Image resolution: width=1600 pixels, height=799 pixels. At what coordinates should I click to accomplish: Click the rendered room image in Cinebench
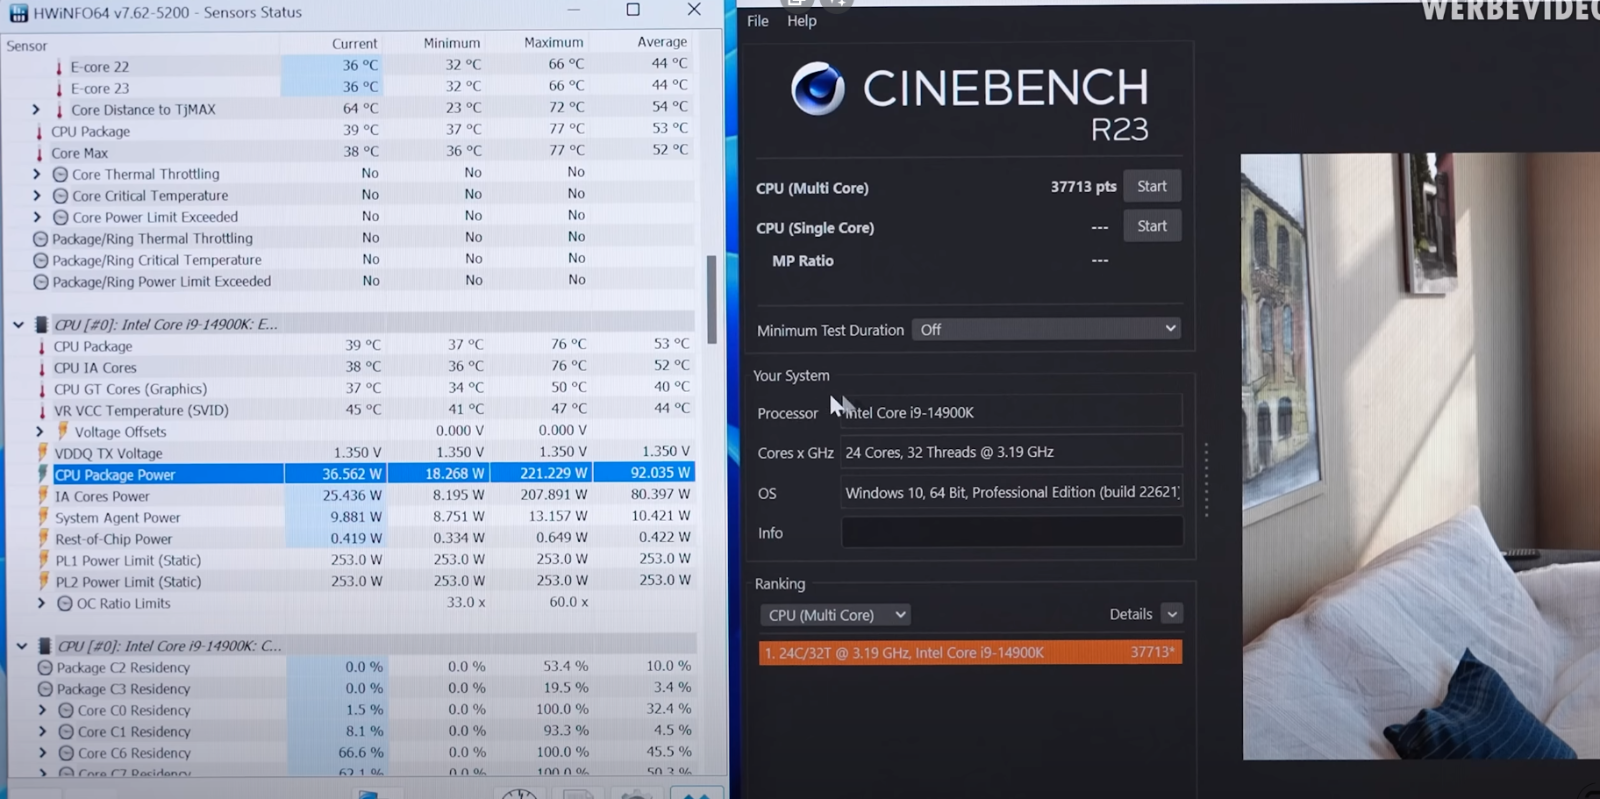pyautogui.click(x=1420, y=456)
